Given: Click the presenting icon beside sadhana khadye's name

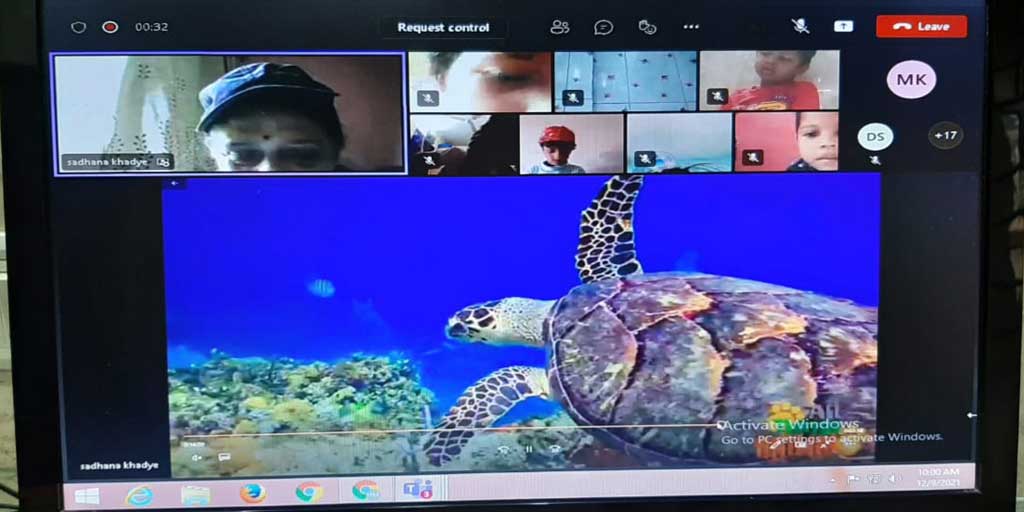Looking at the screenshot, I should pyautogui.click(x=163, y=161).
